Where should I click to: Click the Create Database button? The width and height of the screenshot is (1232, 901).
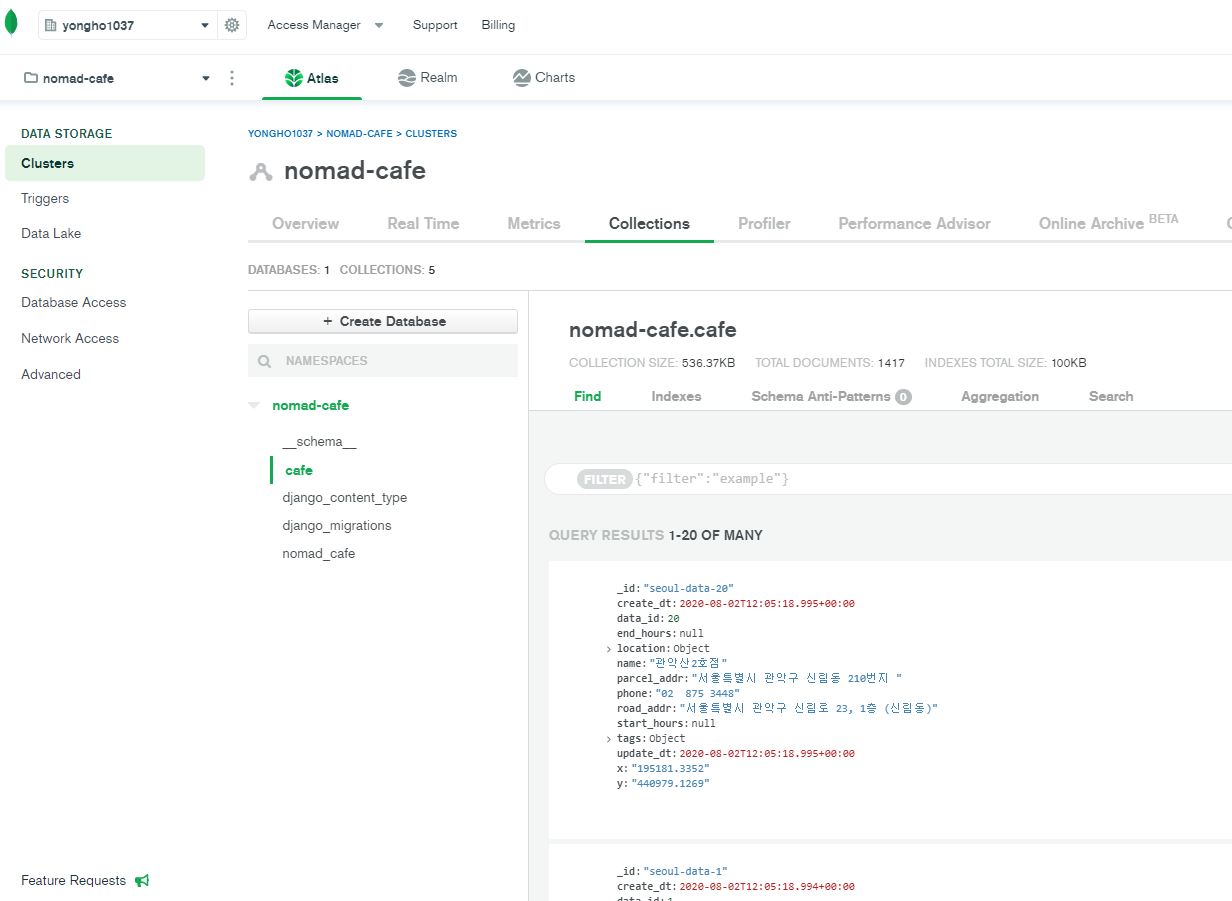coord(383,321)
